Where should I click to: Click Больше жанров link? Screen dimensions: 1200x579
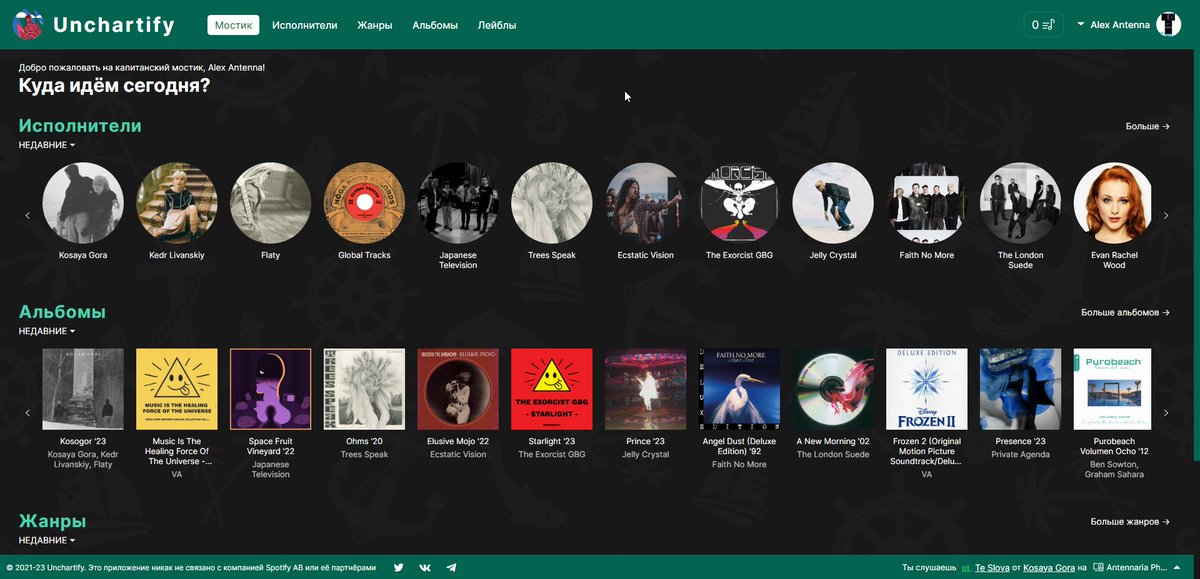click(x=1130, y=522)
